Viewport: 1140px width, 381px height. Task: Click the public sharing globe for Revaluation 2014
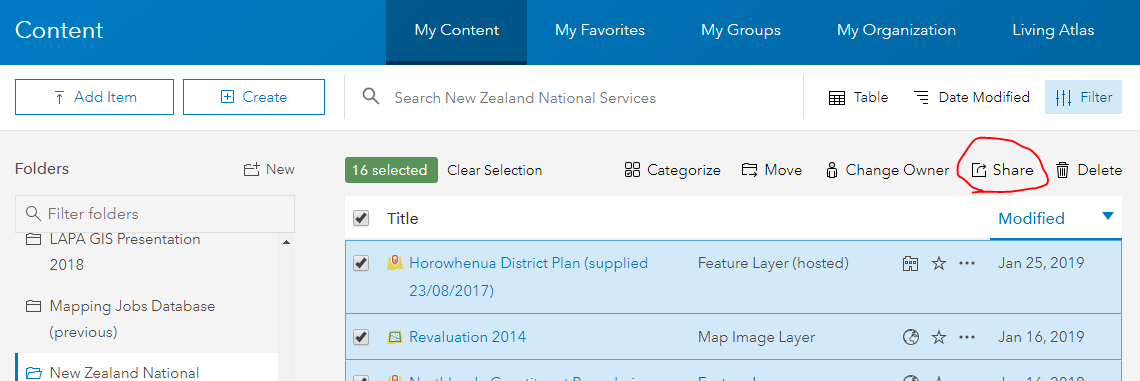click(910, 337)
